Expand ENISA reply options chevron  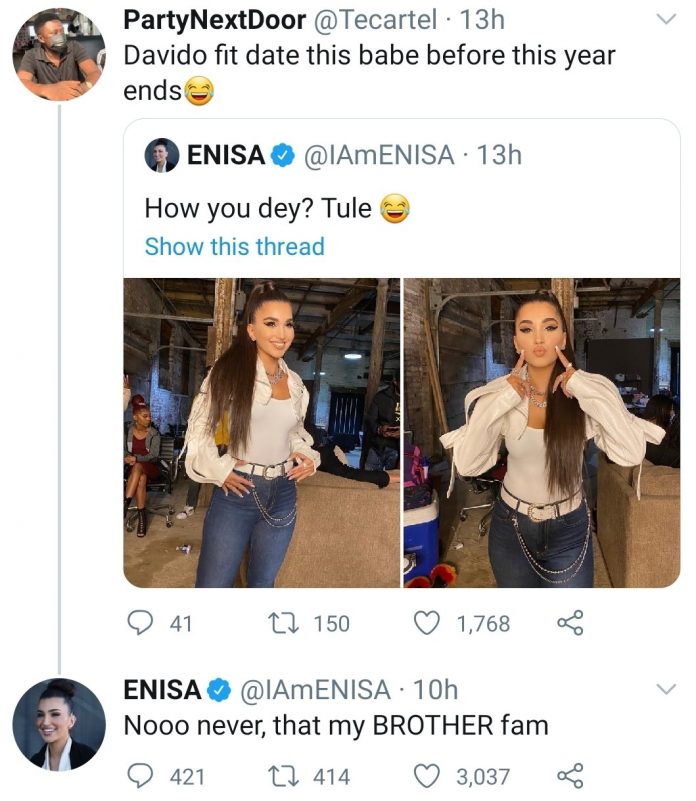(x=664, y=689)
